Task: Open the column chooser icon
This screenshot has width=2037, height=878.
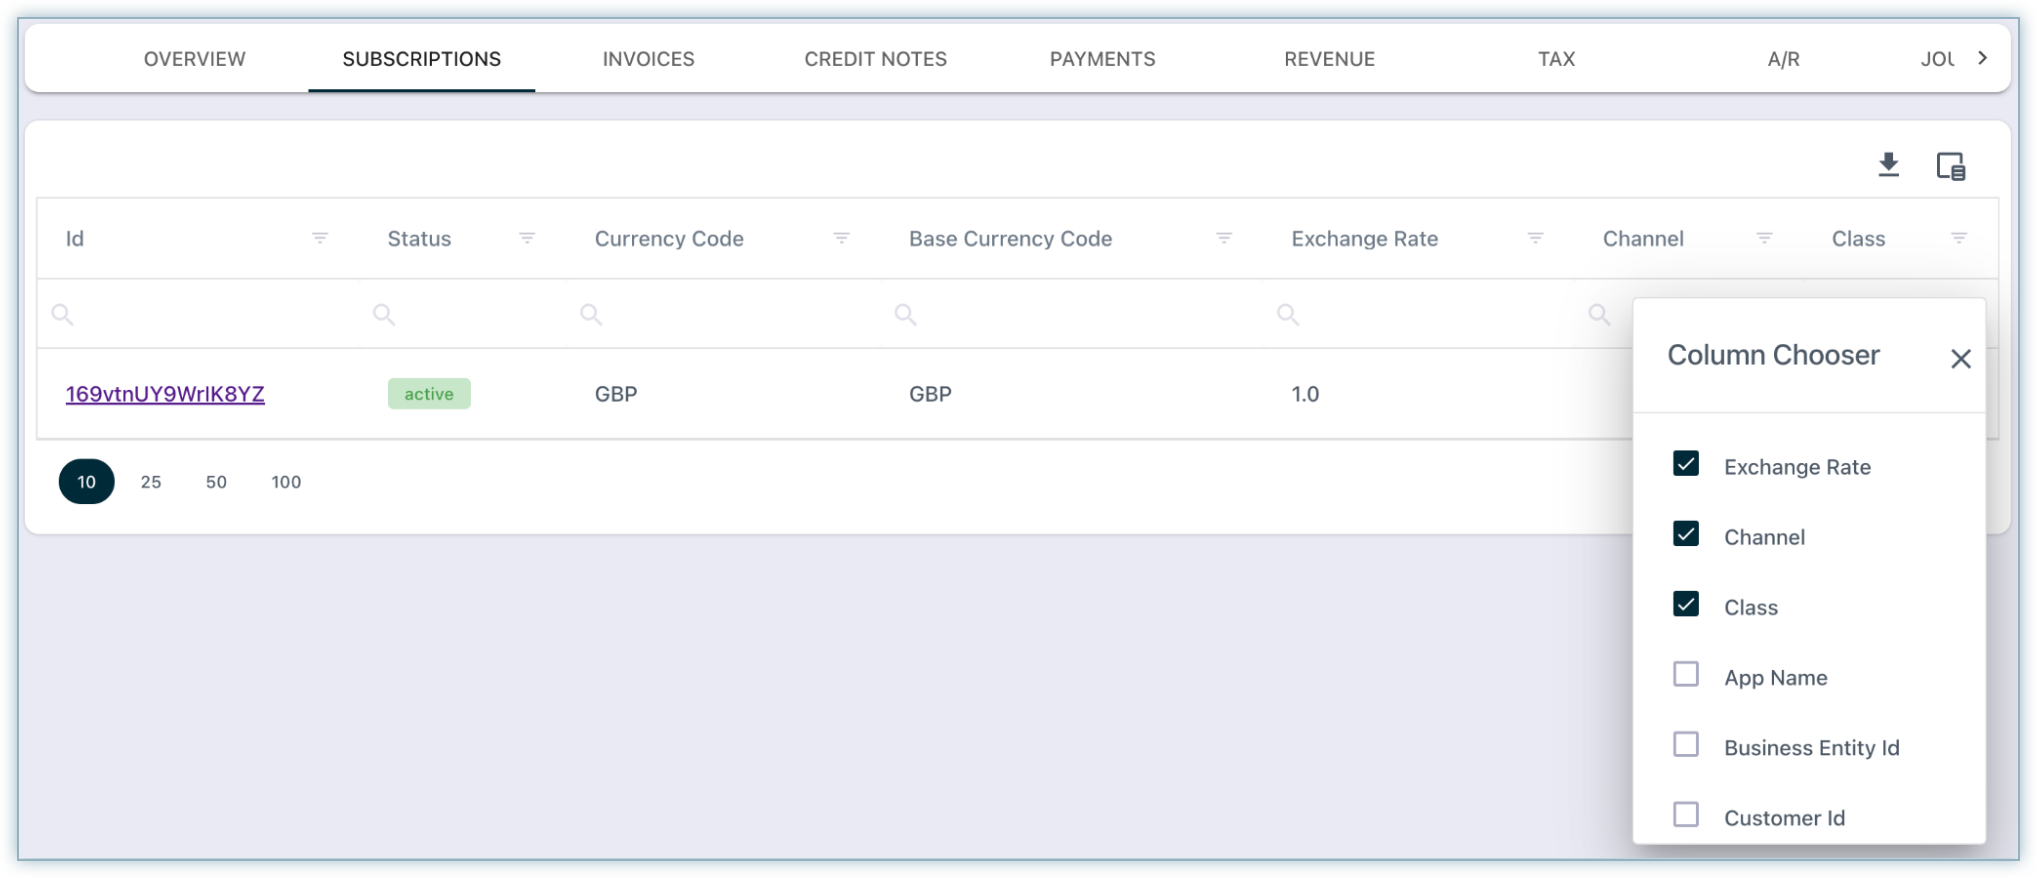Action: [x=1950, y=166]
